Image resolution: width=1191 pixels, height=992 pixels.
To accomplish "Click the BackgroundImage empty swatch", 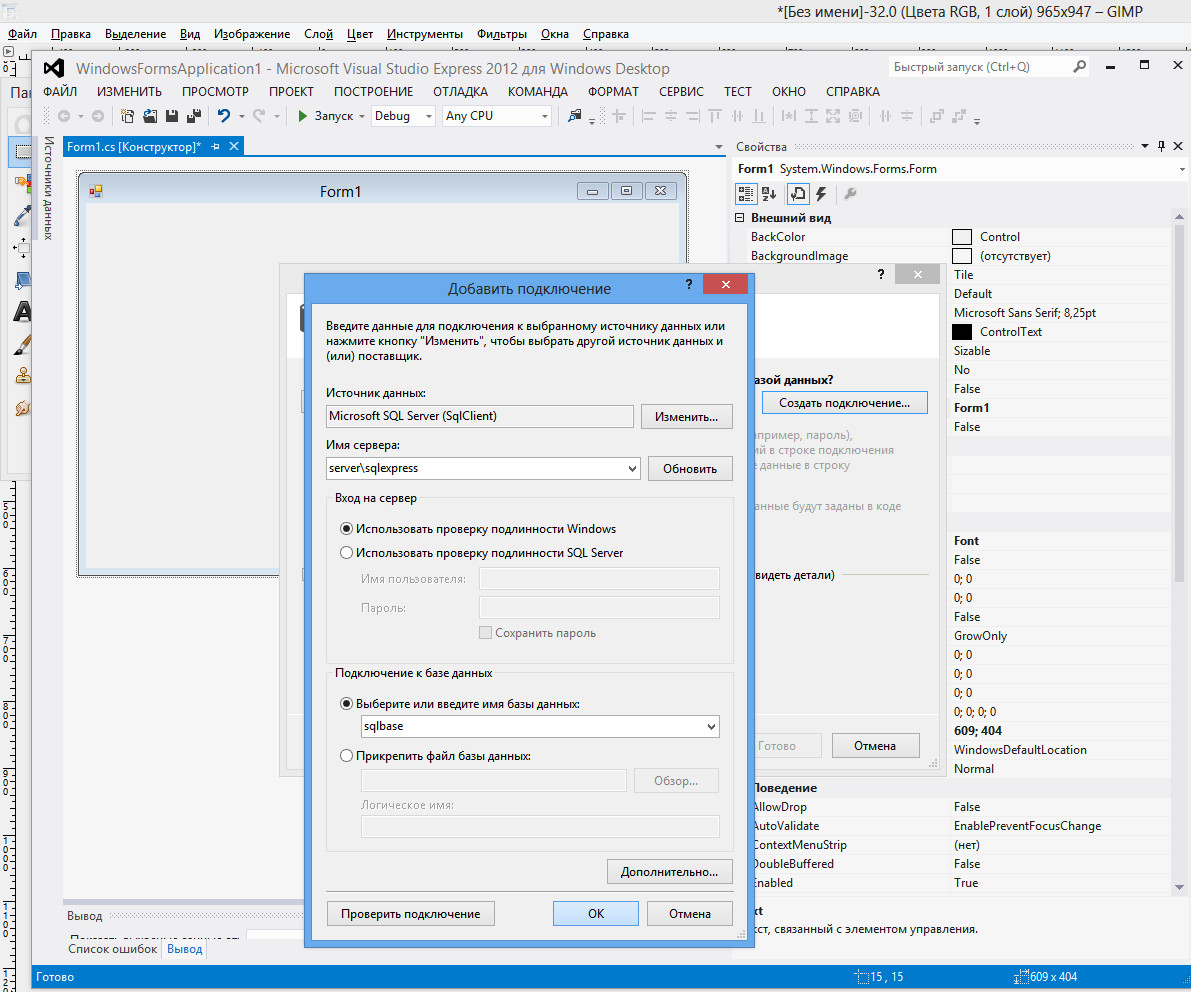I will [x=962, y=256].
